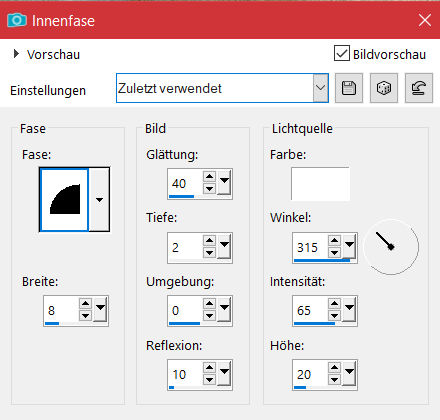
Task: Expand the Vorschau disclosure triangle
Action: click(16, 54)
